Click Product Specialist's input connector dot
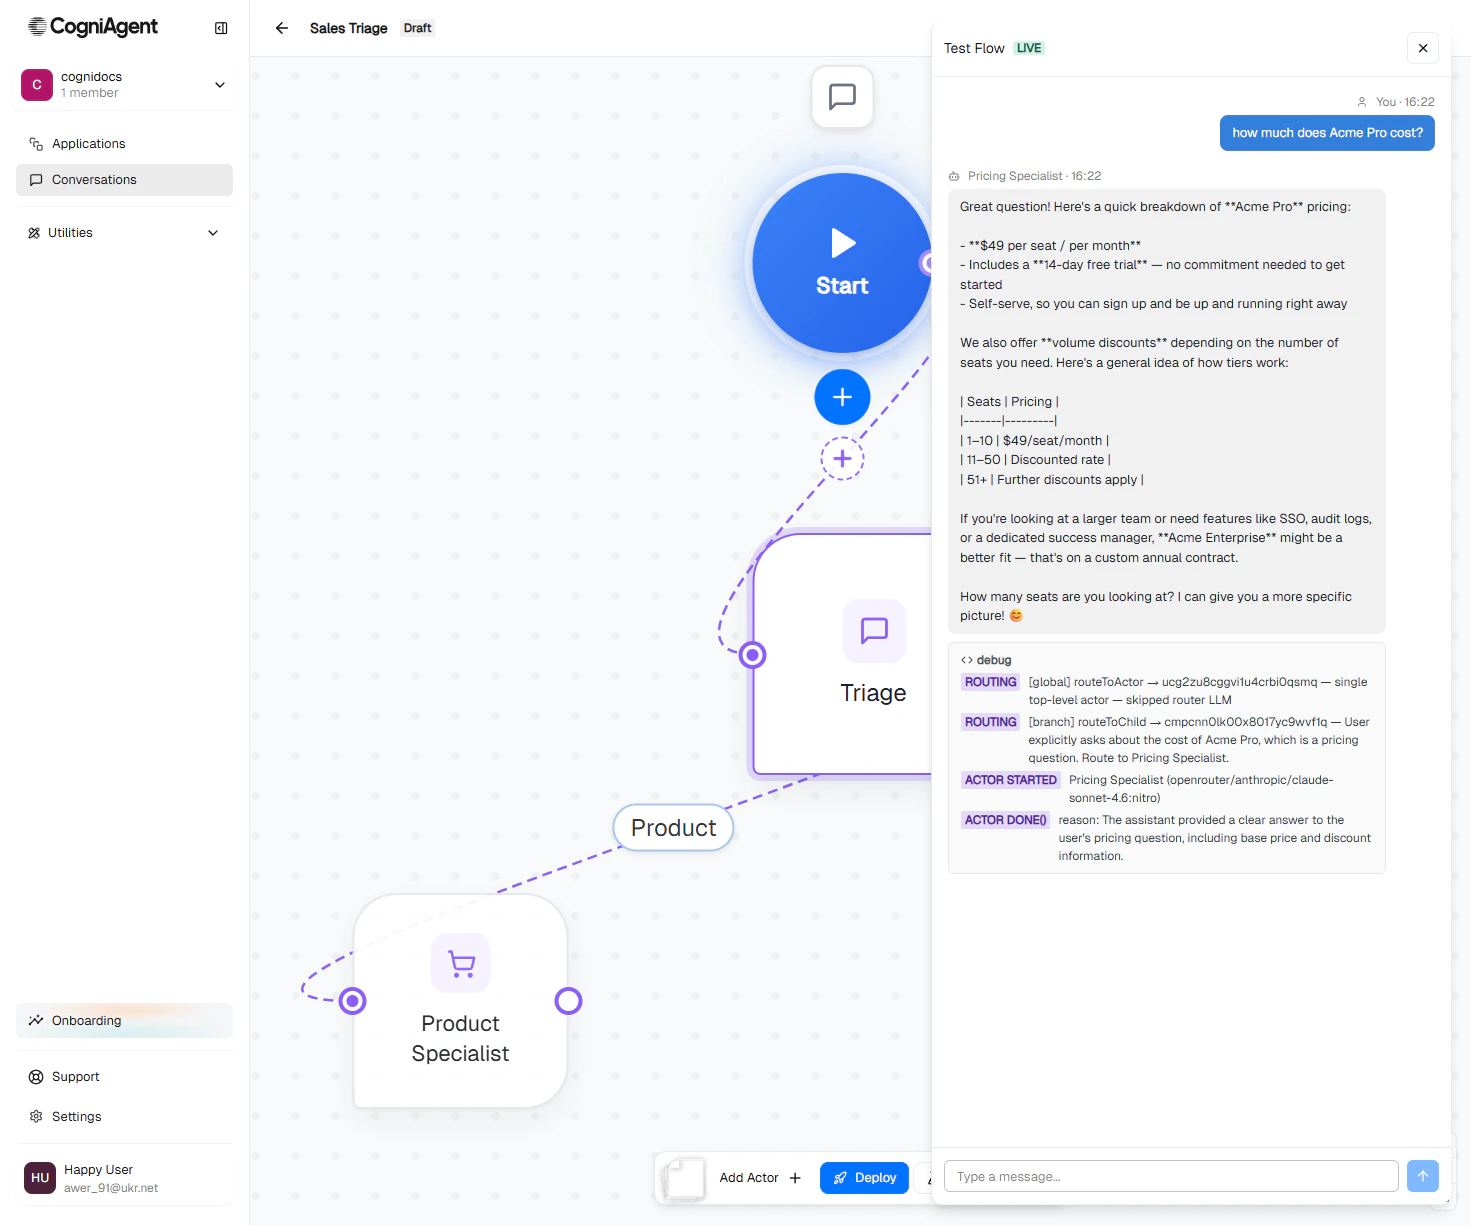Image resolution: width=1471 pixels, height=1225 pixels. 353,1001
